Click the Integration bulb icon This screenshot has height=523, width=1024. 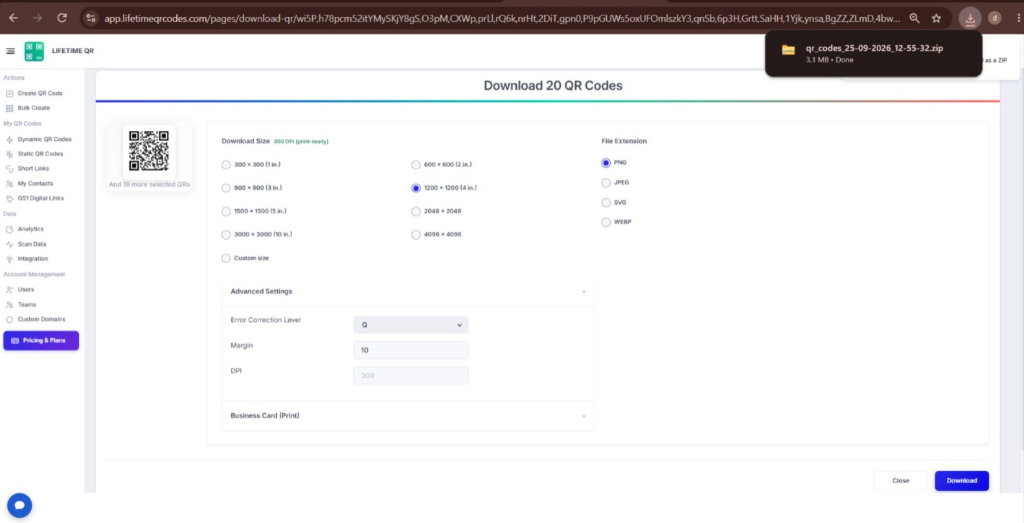click(x=9, y=259)
